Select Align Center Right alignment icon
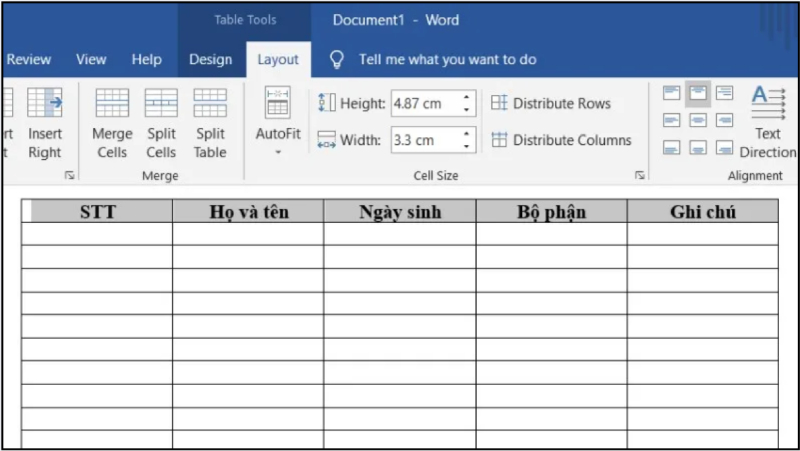Image resolution: width=800 pixels, height=451 pixels. 724,120
